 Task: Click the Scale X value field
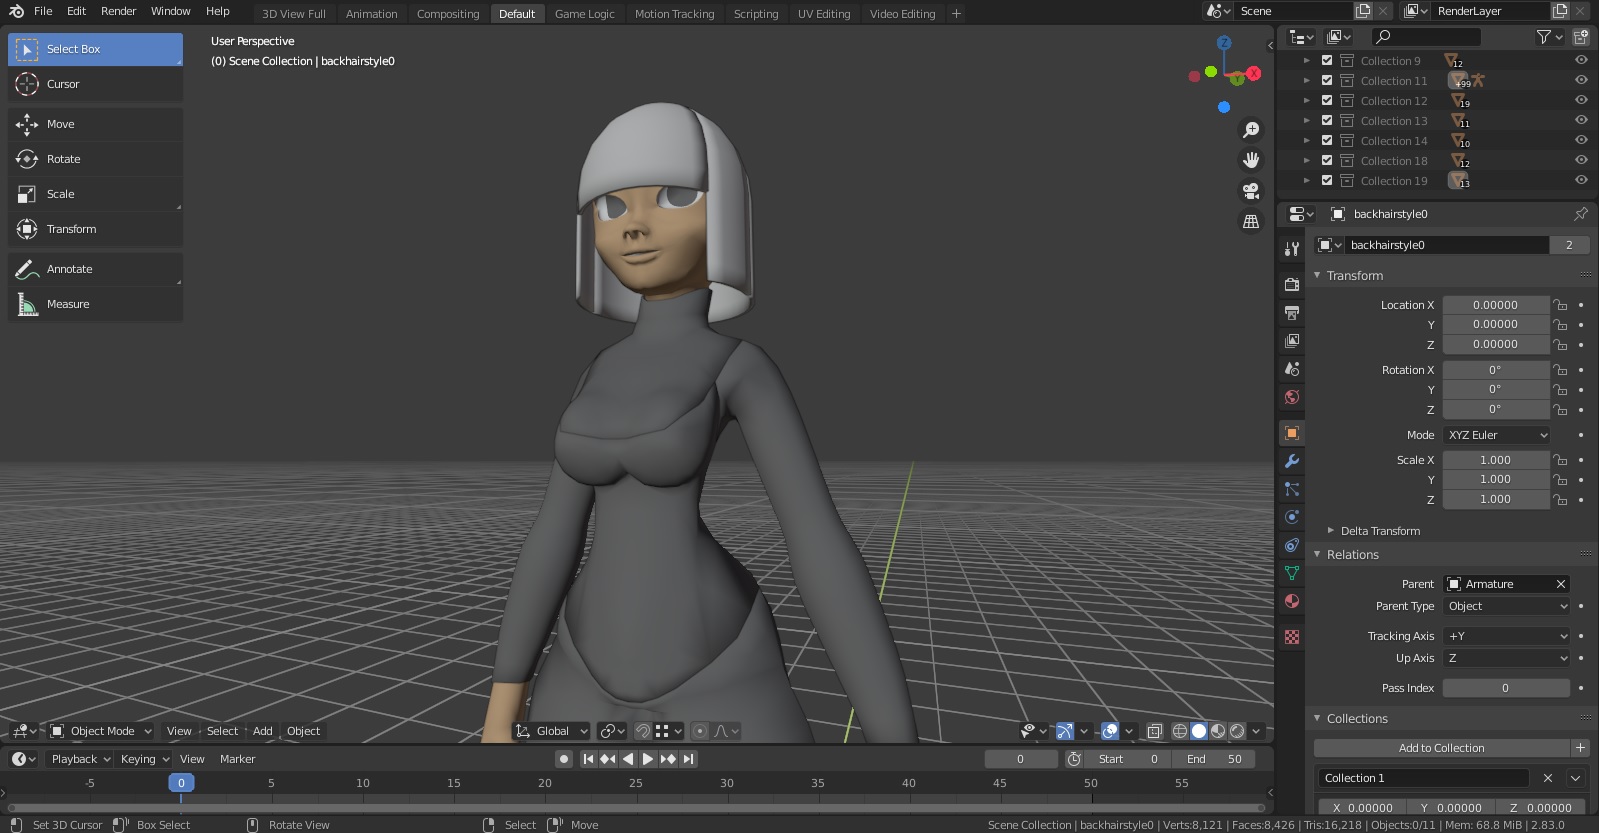tap(1495, 460)
